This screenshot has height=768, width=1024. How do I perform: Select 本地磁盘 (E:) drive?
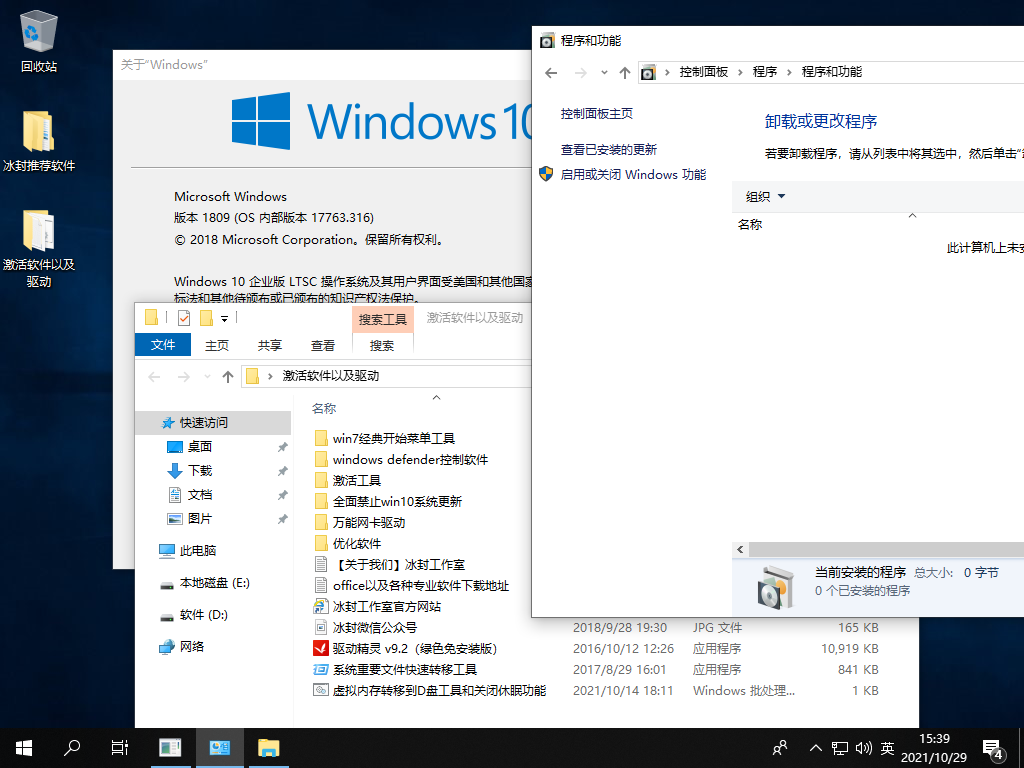tap(213, 583)
